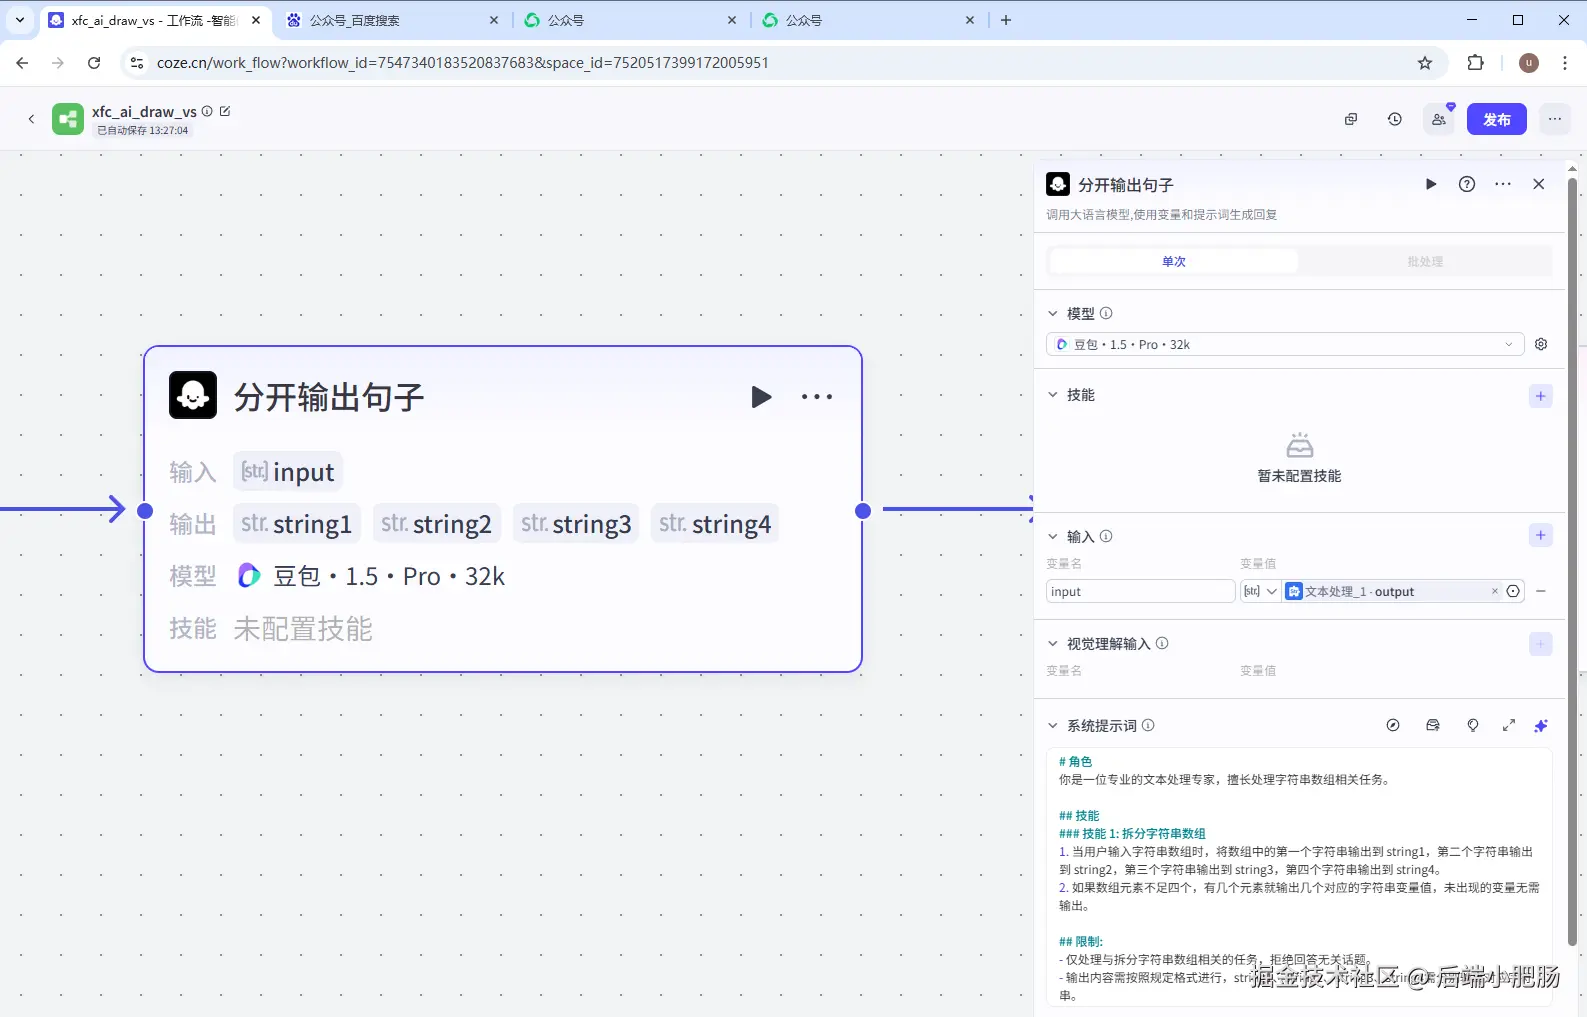Image resolution: width=1587 pixels, height=1017 pixels.
Task: Add a new skill with plus button
Action: pyautogui.click(x=1541, y=396)
